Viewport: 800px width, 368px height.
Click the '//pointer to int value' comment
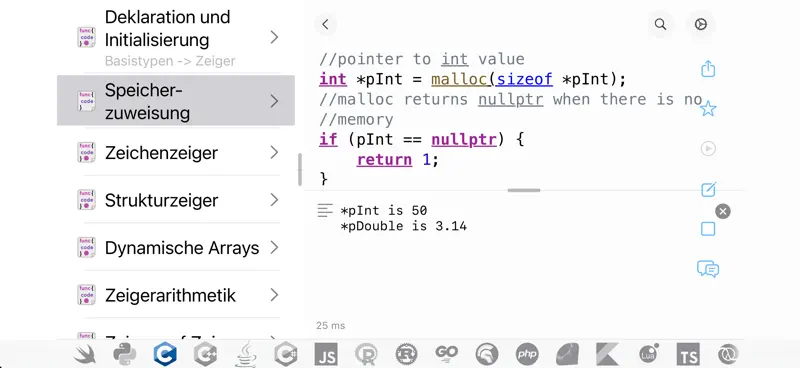tap(422, 59)
